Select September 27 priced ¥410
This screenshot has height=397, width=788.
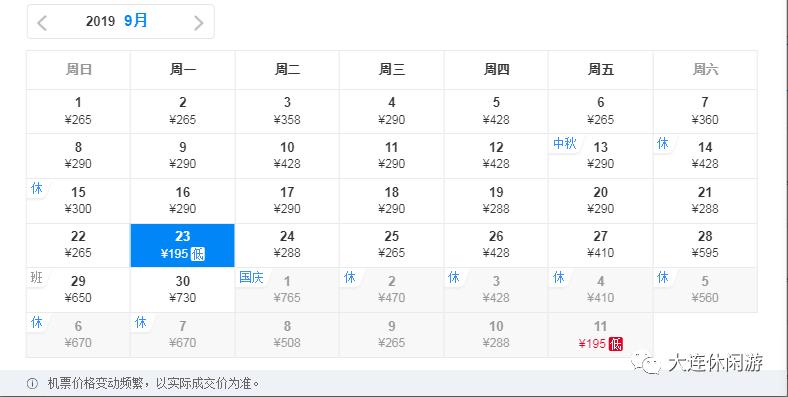tap(601, 245)
